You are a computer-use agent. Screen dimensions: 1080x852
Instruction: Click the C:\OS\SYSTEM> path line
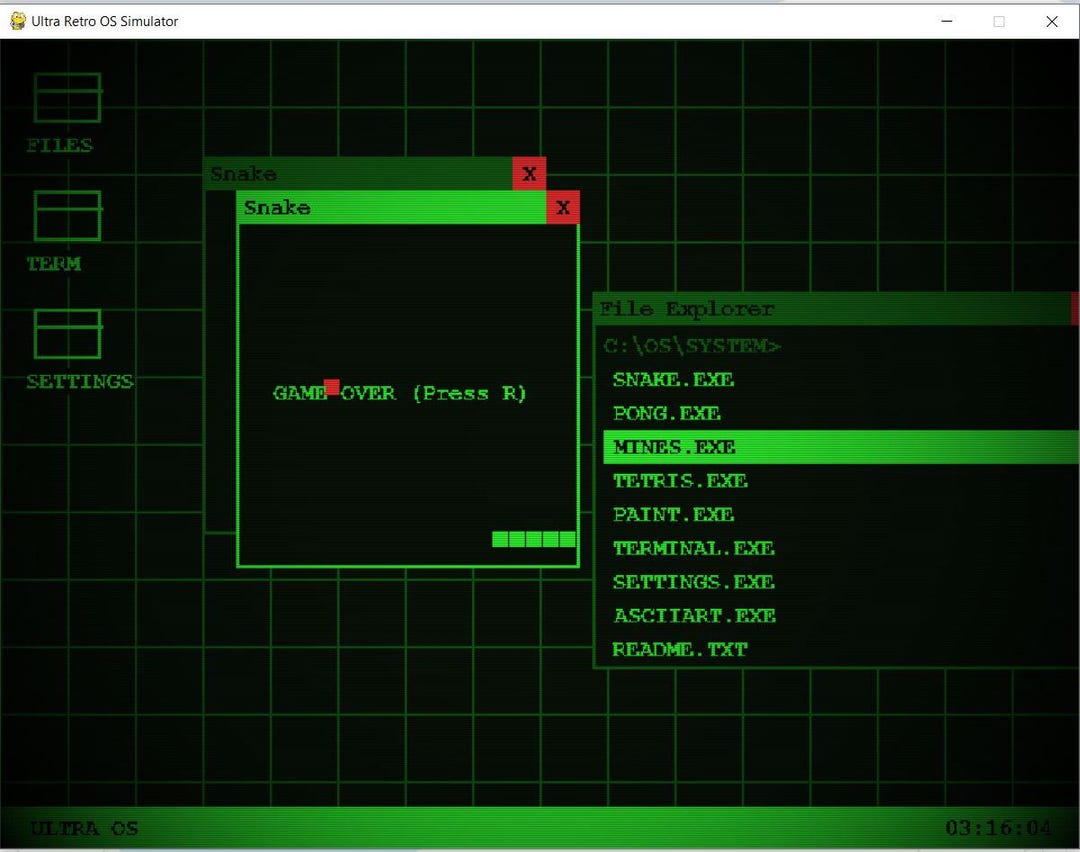[692, 345]
